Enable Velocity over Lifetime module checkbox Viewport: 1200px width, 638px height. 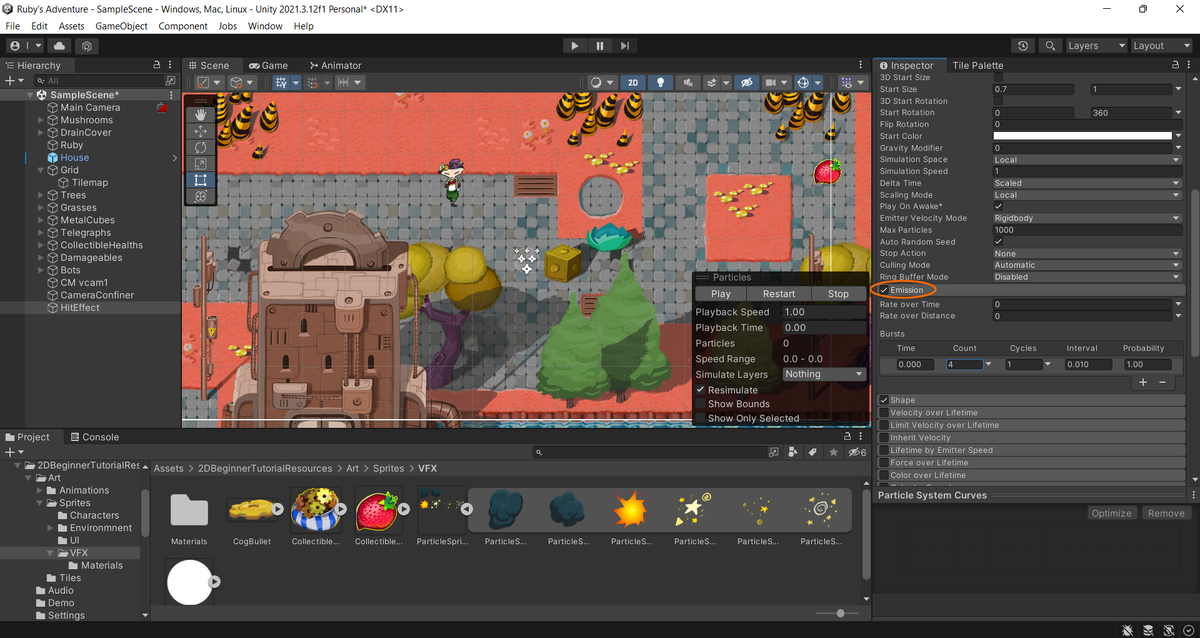(884, 412)
